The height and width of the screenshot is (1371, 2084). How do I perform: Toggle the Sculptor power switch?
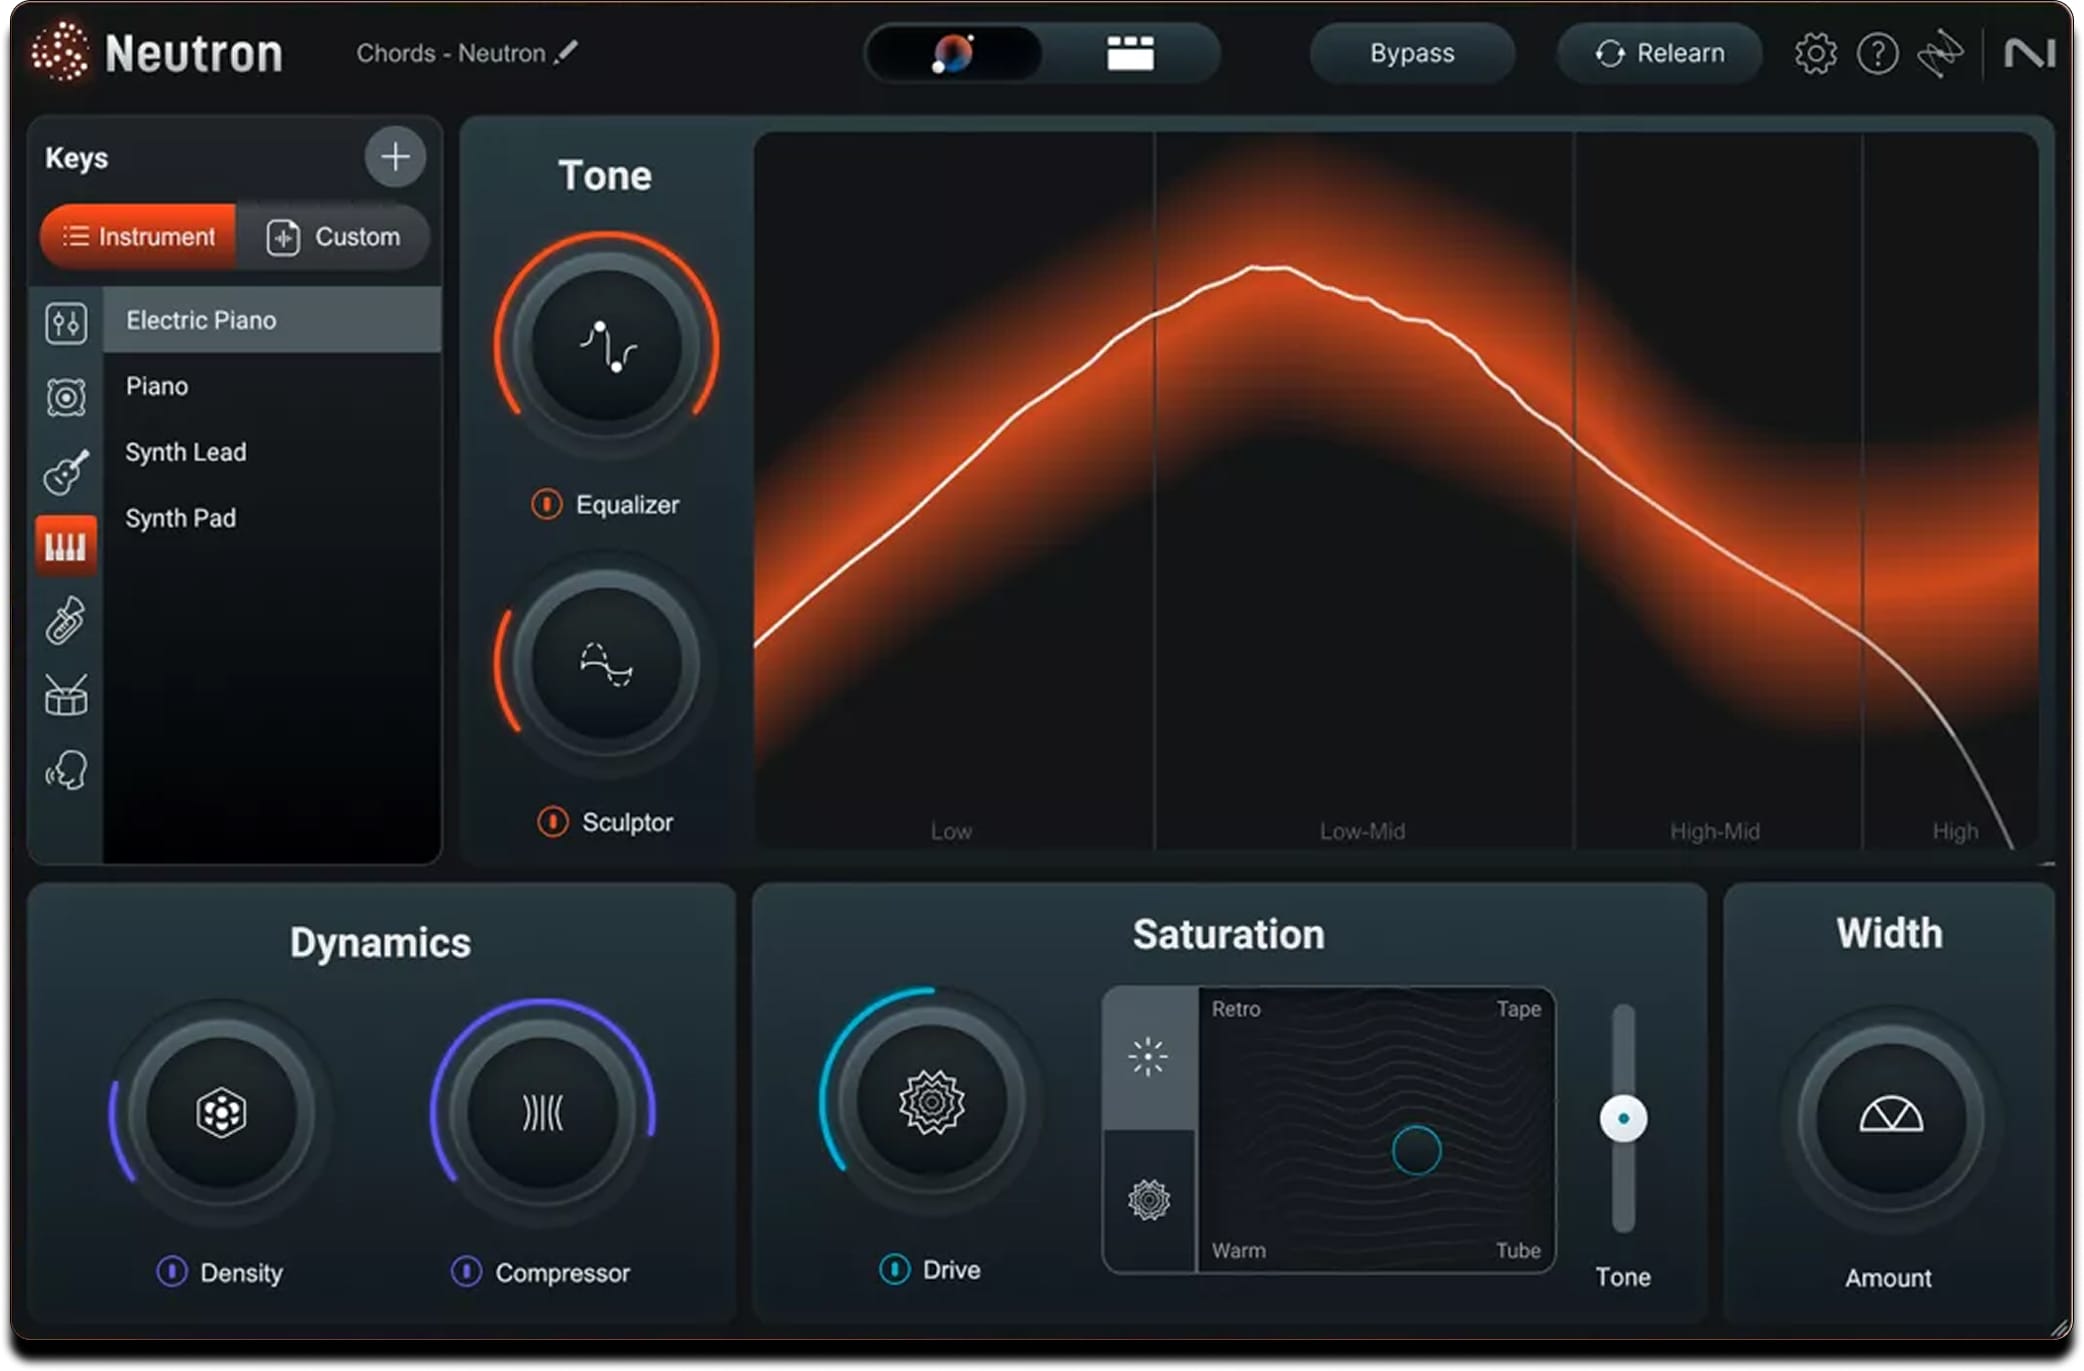(553, 822)
